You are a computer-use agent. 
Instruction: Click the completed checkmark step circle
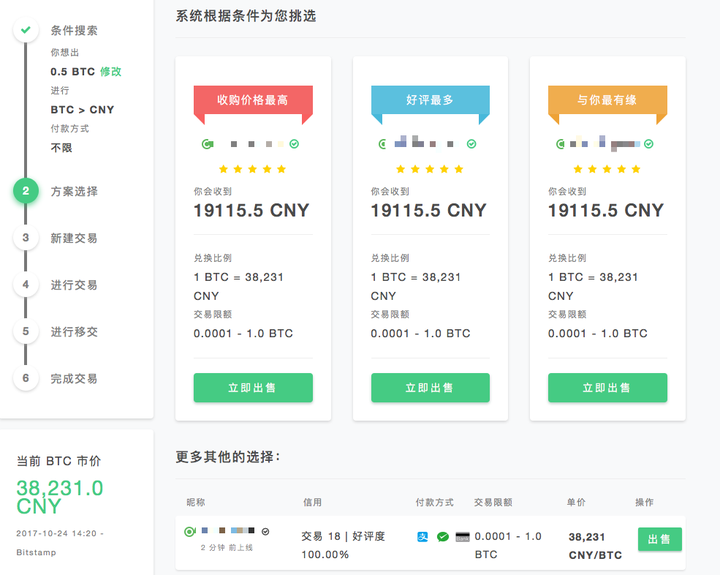pyautogui.click(x=26, y=30)
